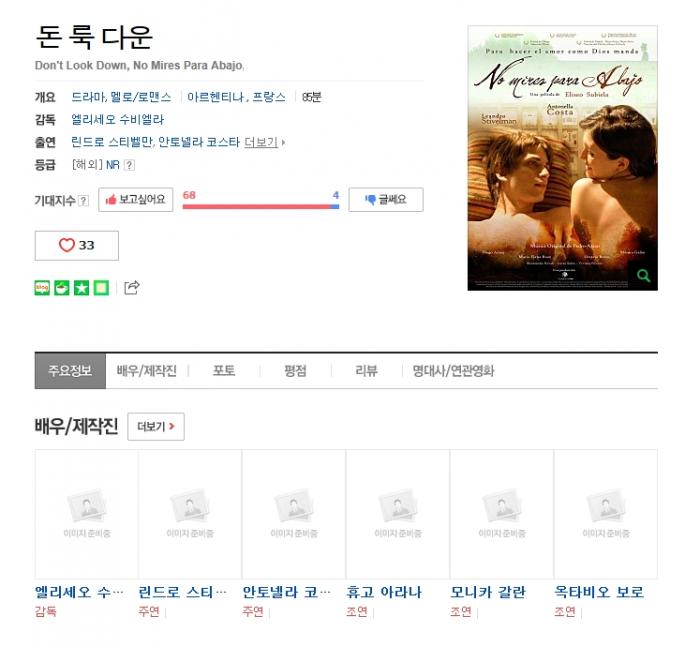Open 휴고 아라나 cast thumbnail
Viewport: 700px width, 647px height.
coord(398,514)
